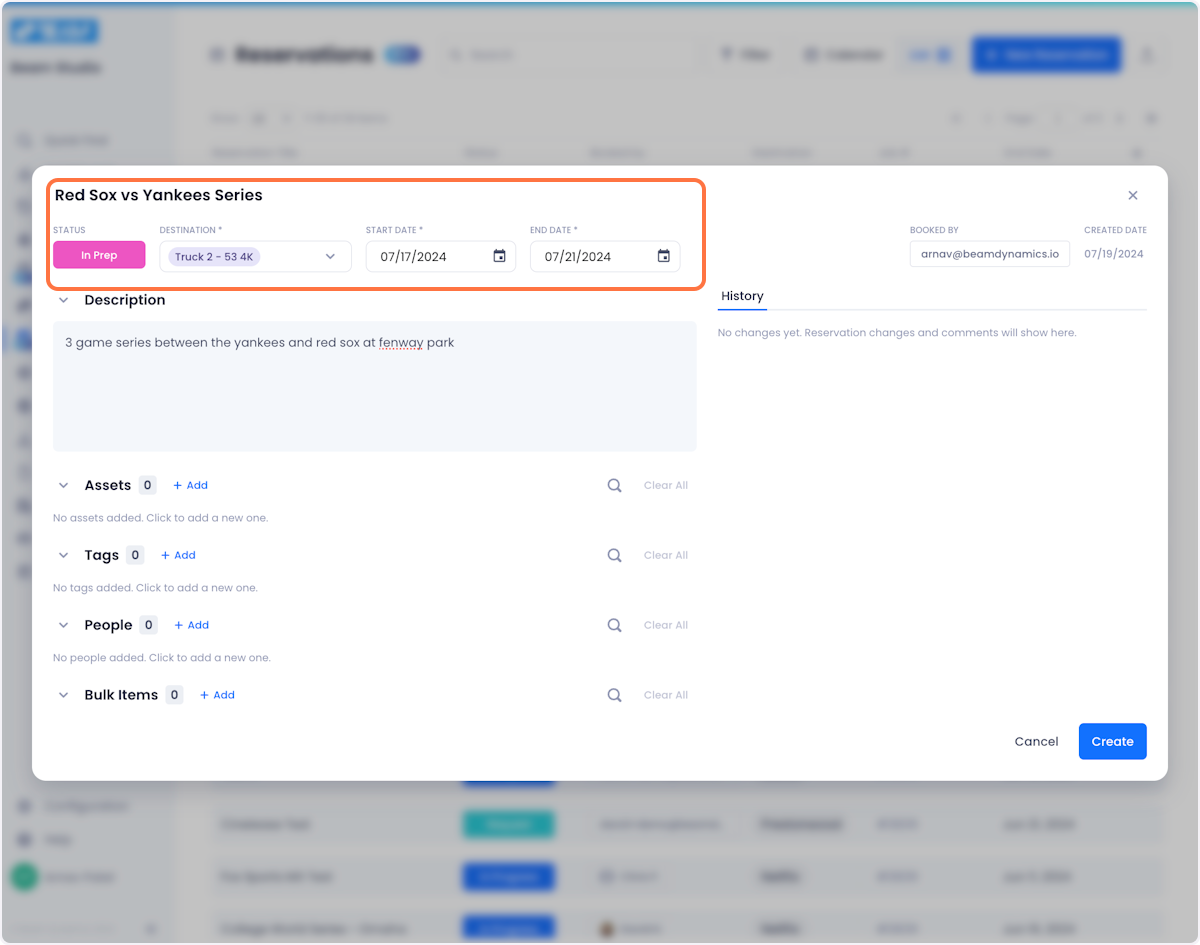Edit the Start Date field 07/17/2024
The height and width of the screenshot is (945, 1200).
(x=440, y=256)
